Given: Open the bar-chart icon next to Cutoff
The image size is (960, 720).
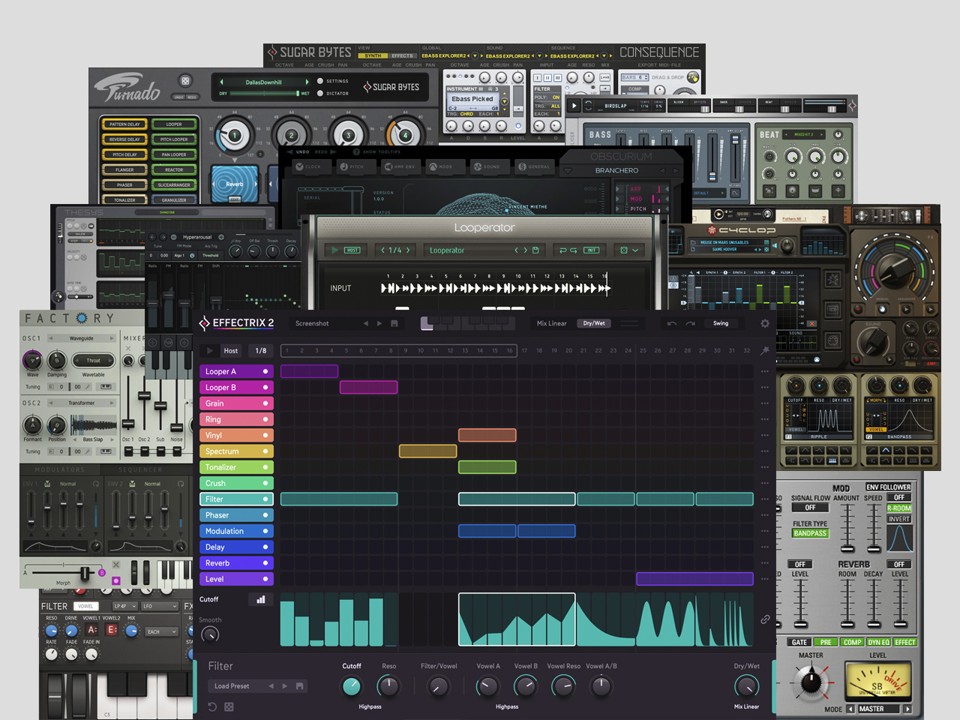Looking at the screenshot, I should [261, 599].
